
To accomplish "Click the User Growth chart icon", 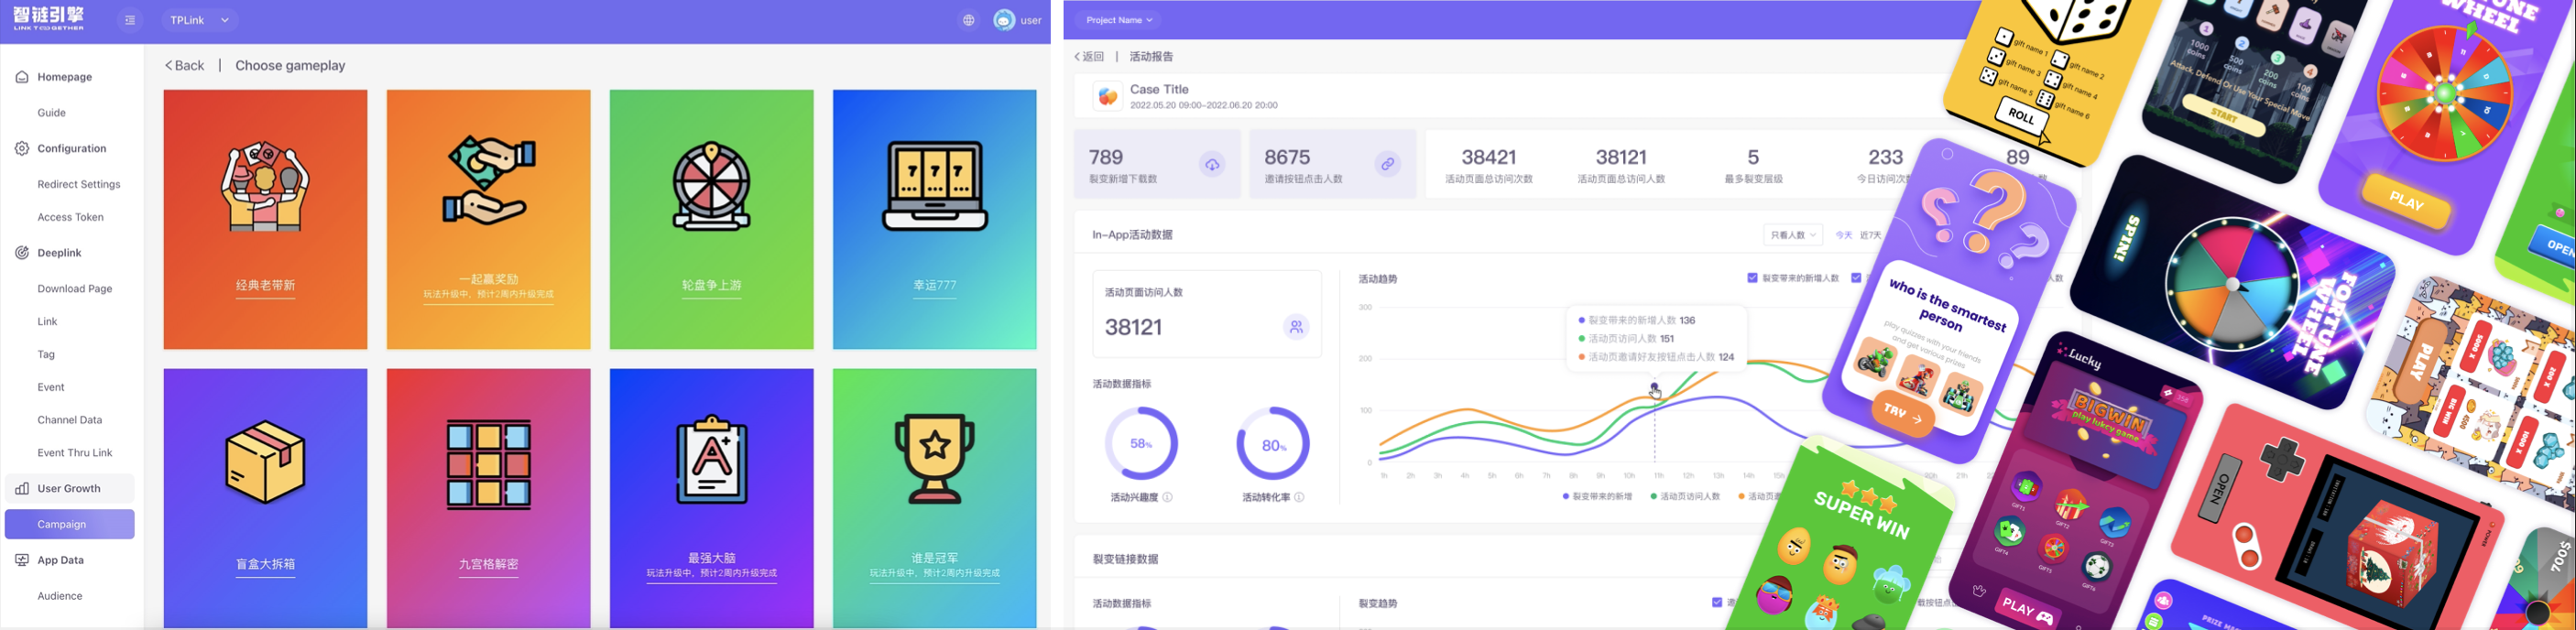I will 22,488.
